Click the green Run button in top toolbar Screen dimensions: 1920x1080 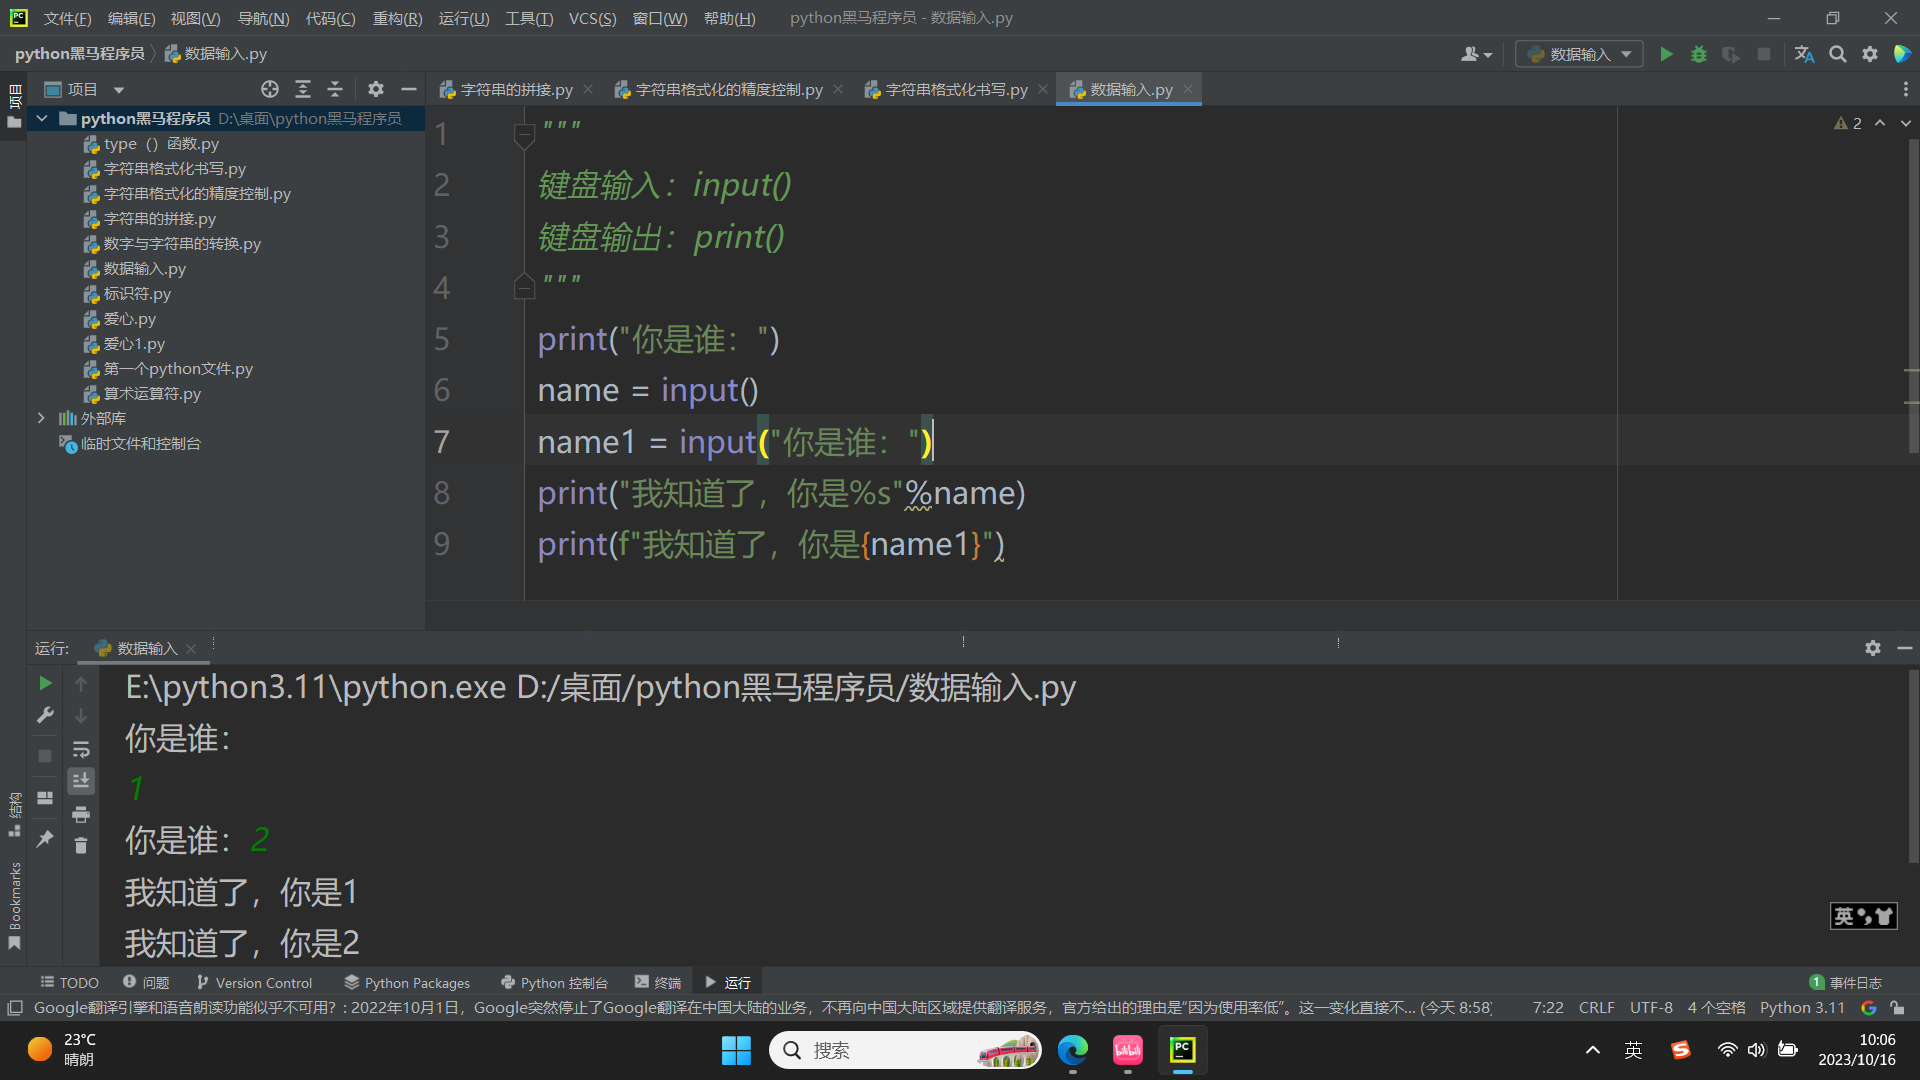coord(1666,54)
